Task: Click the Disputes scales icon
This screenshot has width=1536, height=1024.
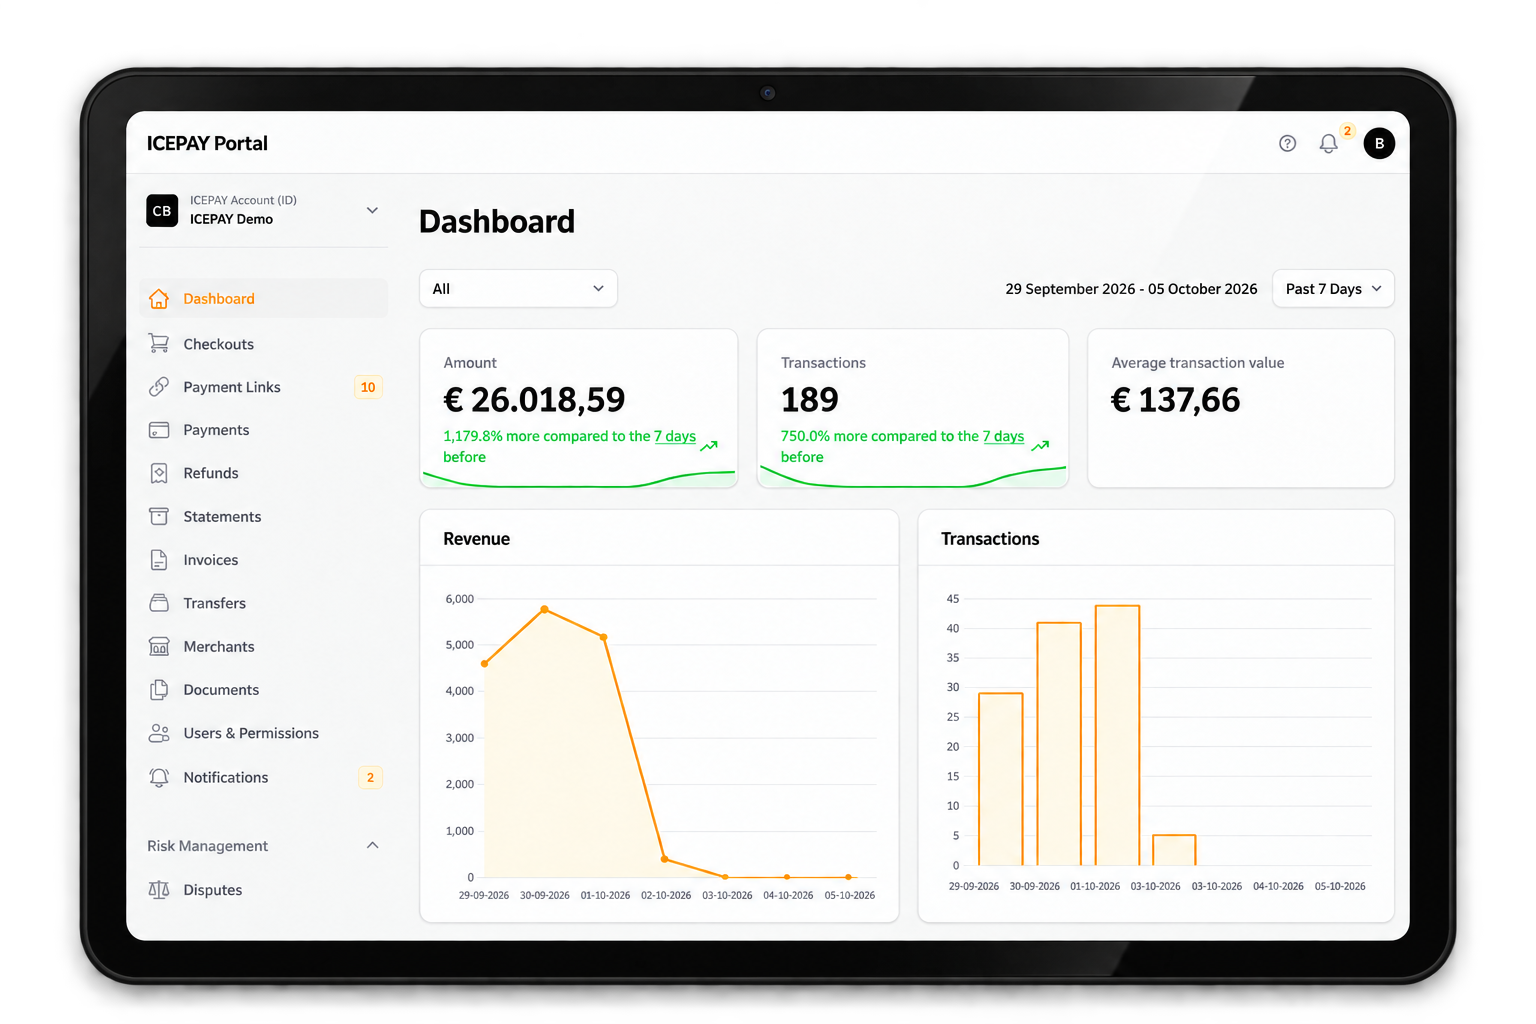Action: coord(159,890)
